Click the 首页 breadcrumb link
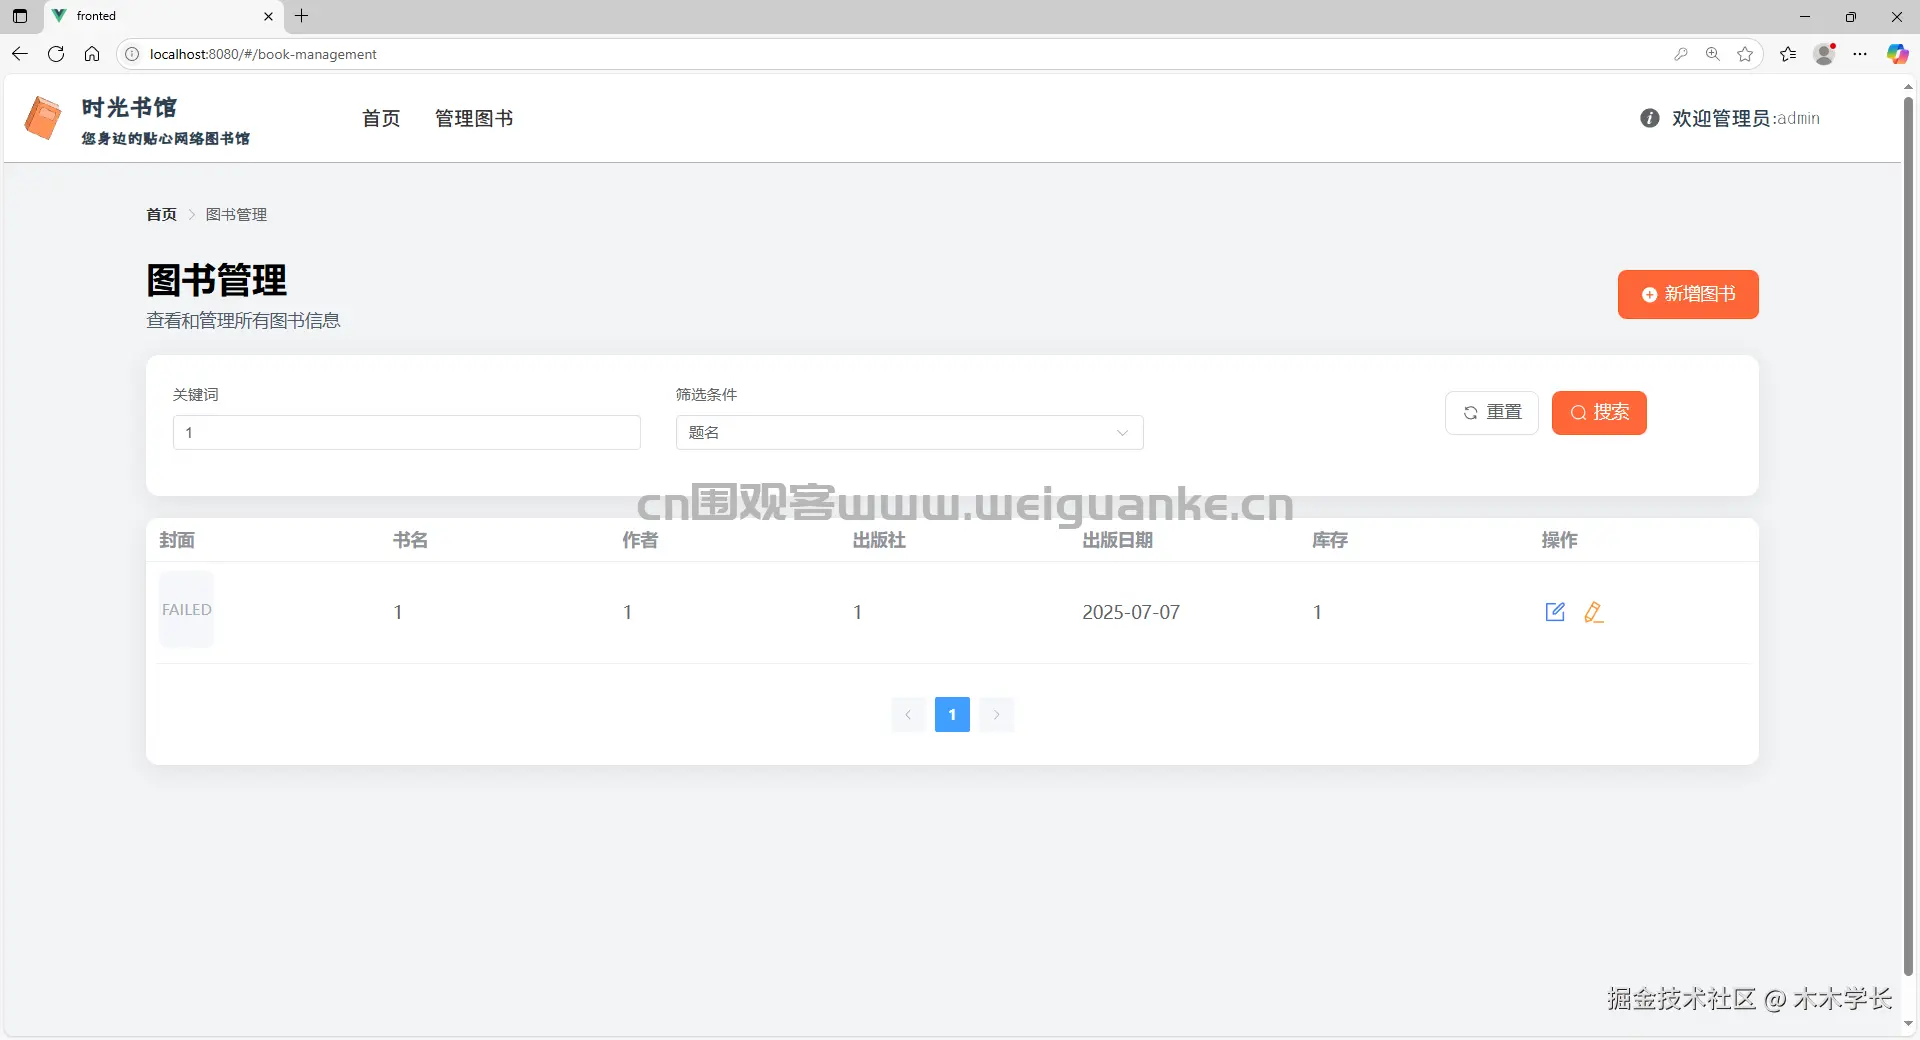Screen dimensions: 1920x1040 click(x=161, y=214)
